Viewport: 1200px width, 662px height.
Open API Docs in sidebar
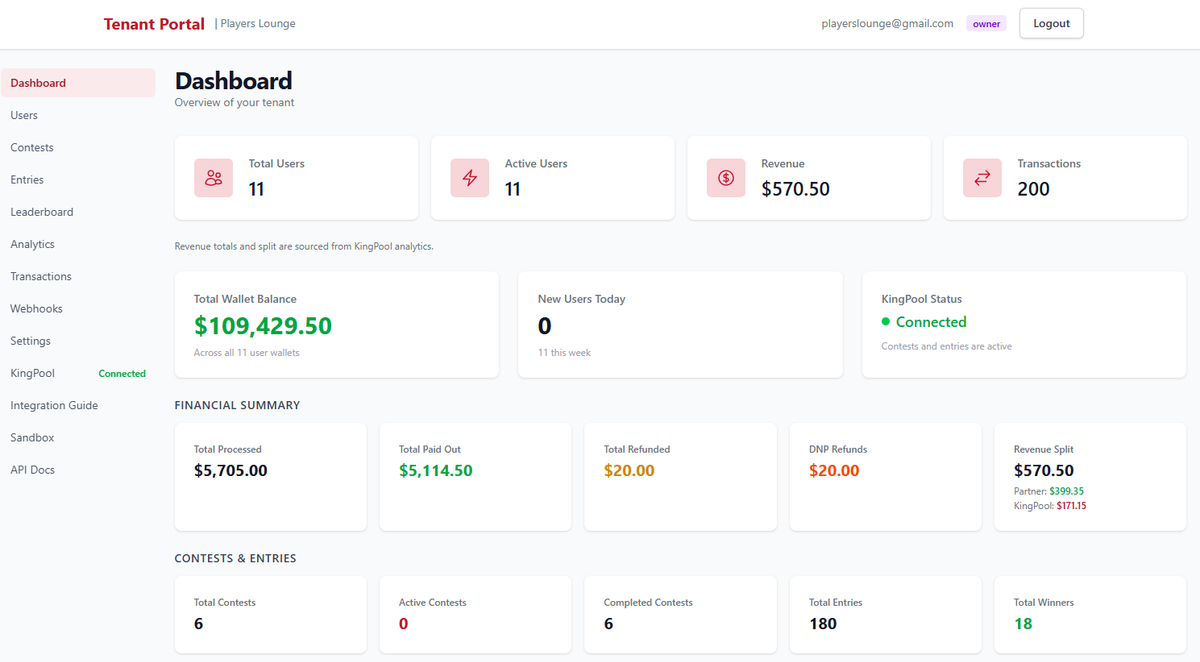coord(78,470)
